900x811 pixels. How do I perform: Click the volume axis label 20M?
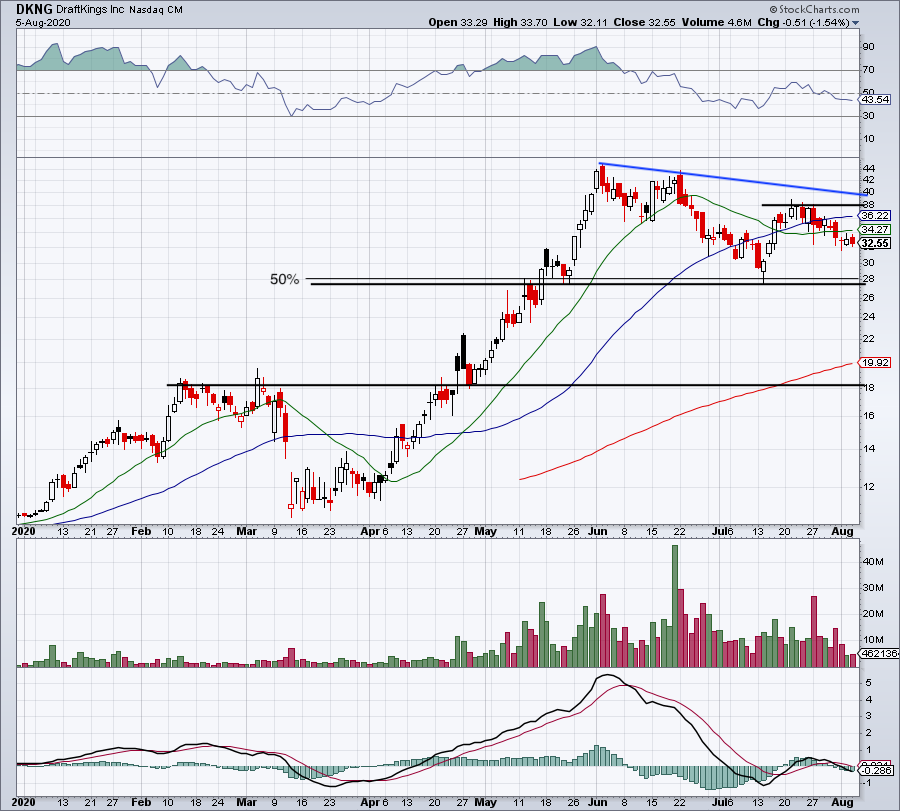(x=873, y=614)
